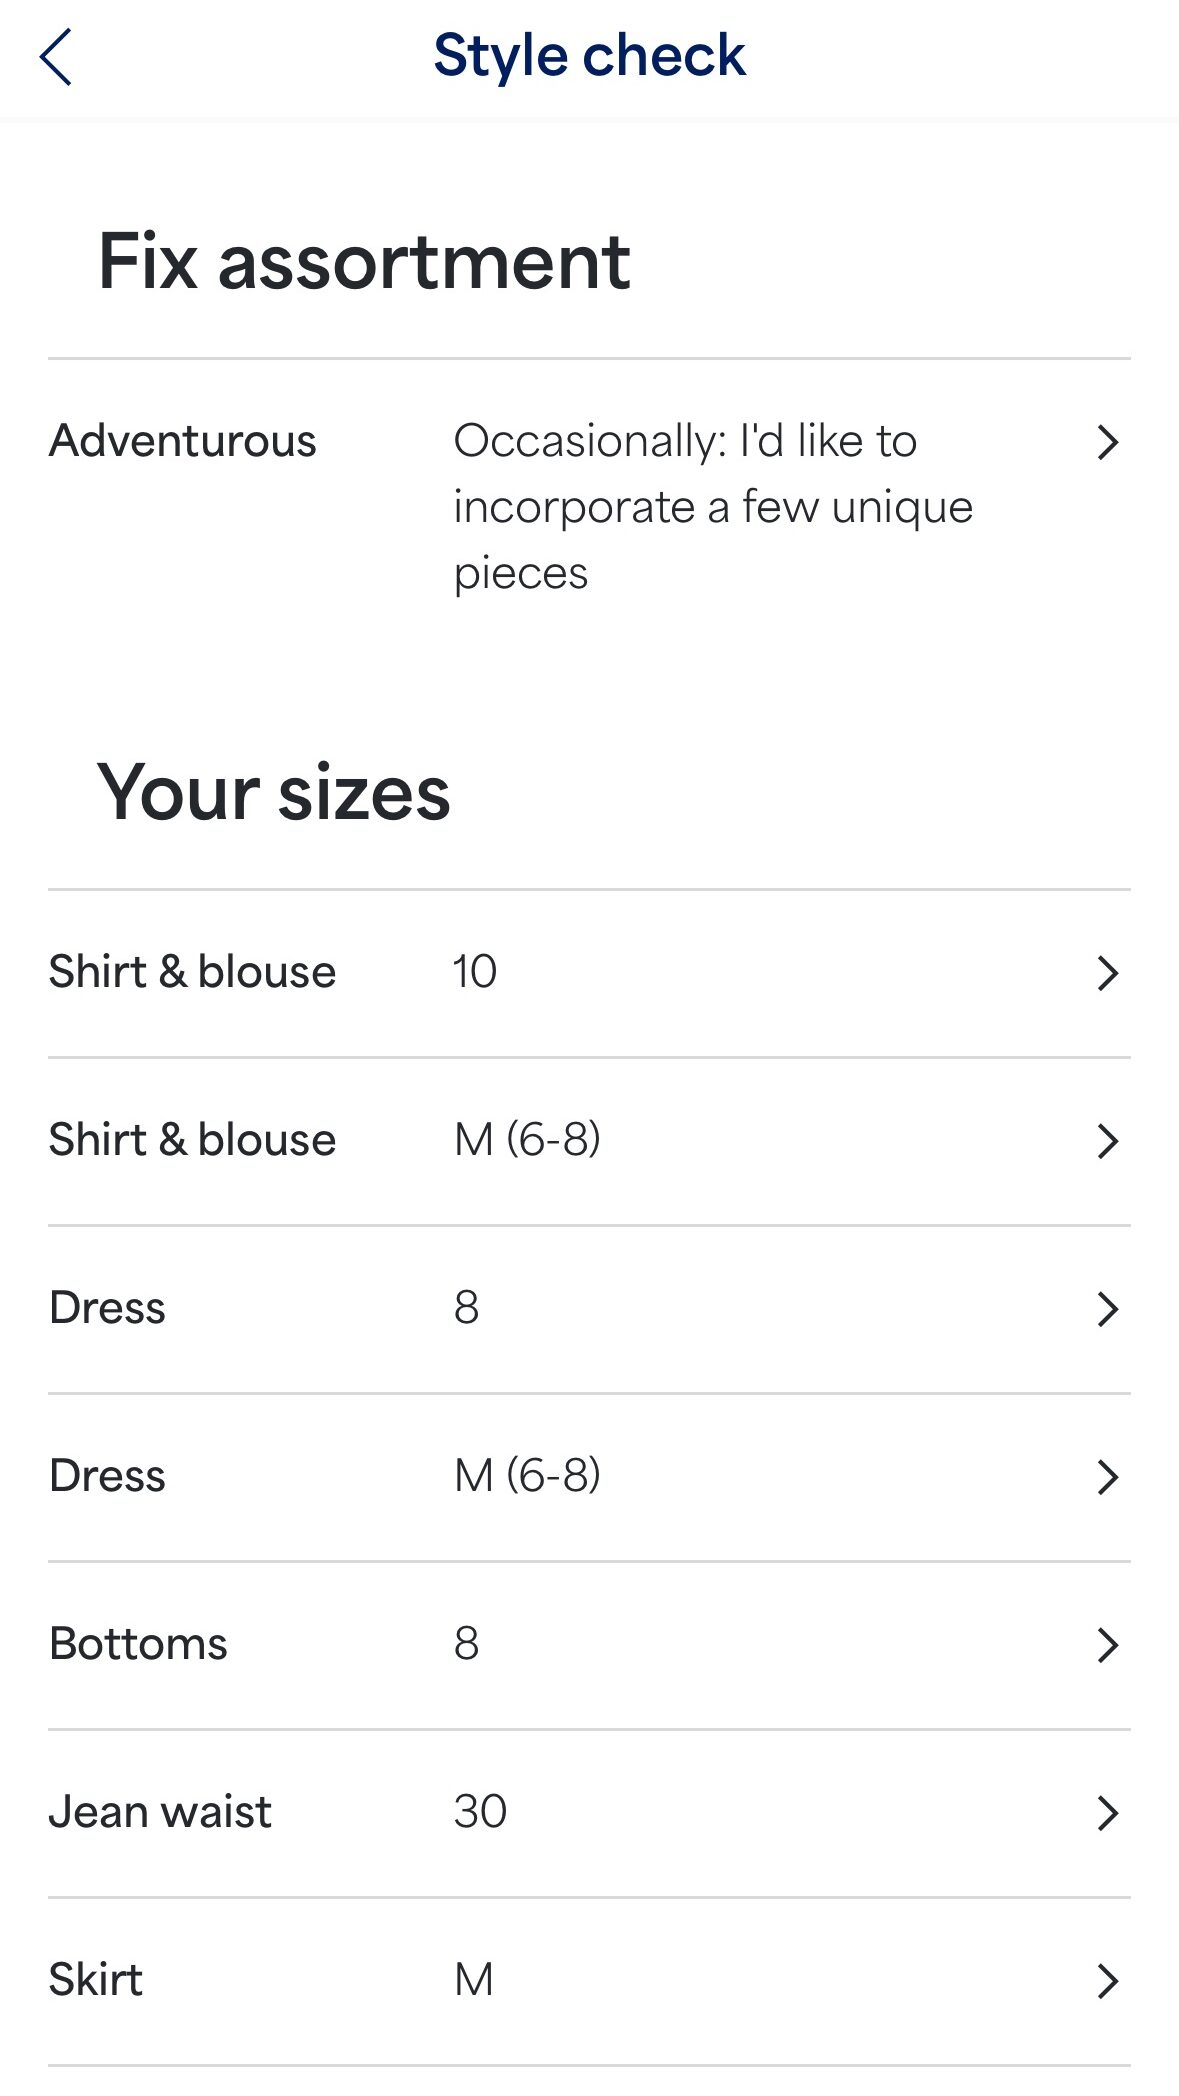Viewport: 1179px width, 2096px height.
Task: Expand the Skirt size chevron
Action: pos(1106,1981)
